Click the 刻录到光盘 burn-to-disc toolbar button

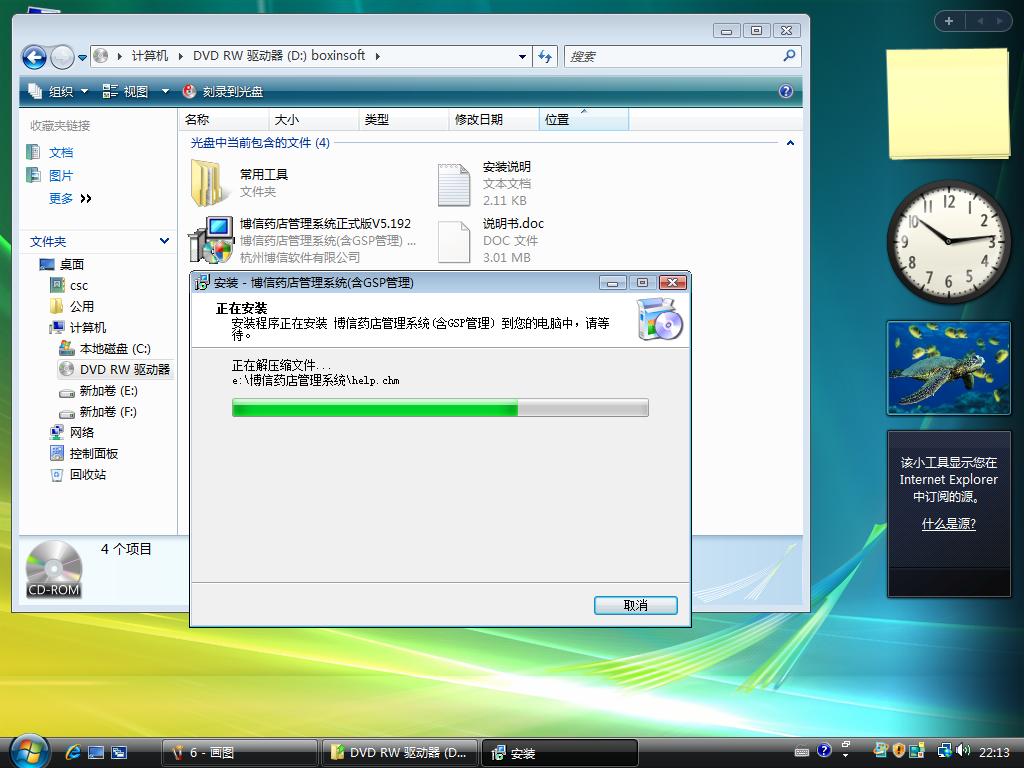(223, 91)
